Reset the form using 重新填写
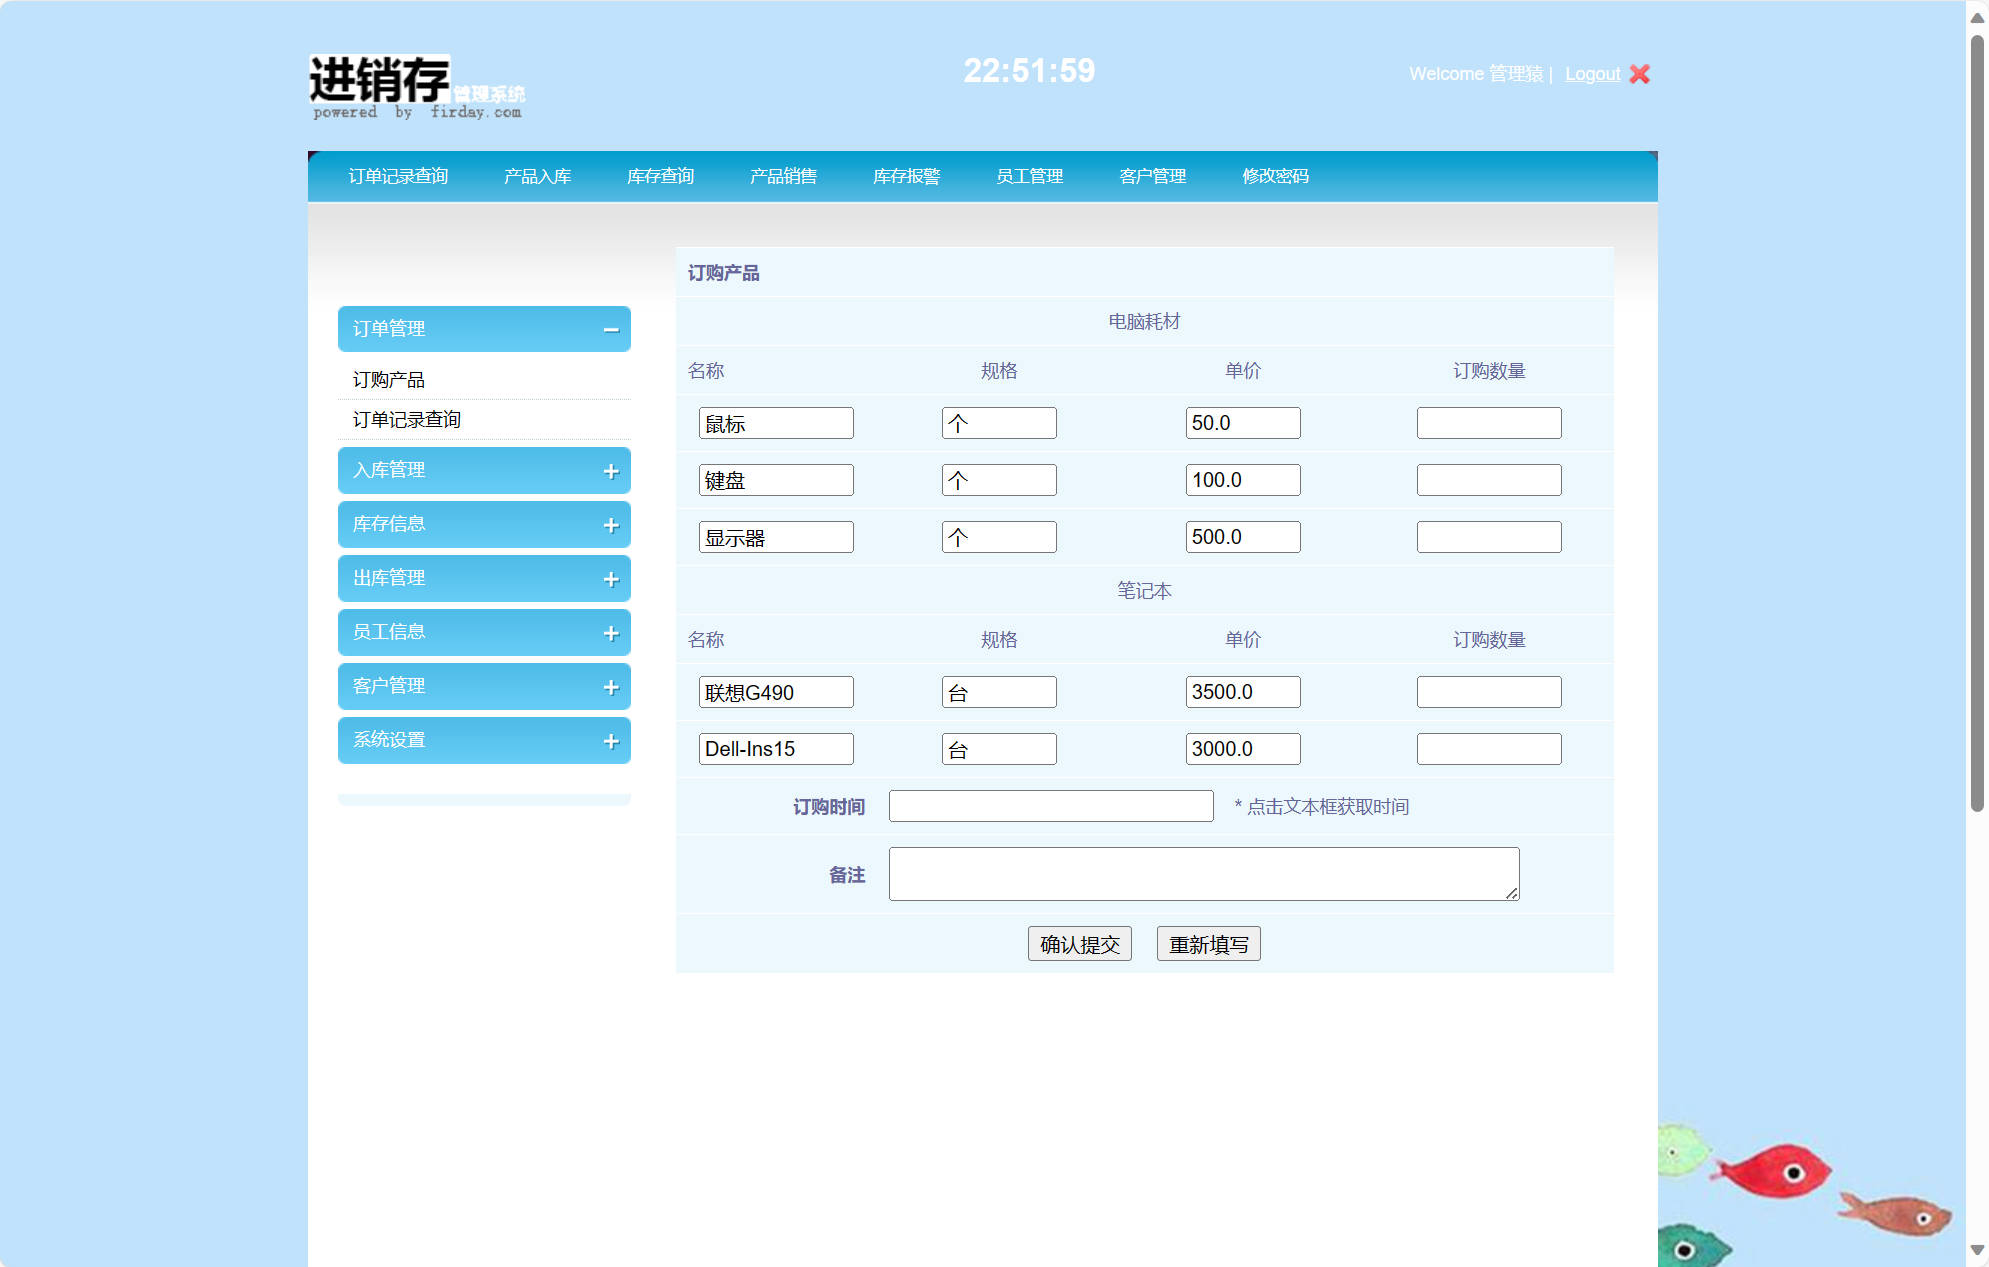 pyautogui.click(x=1209, y=943)
